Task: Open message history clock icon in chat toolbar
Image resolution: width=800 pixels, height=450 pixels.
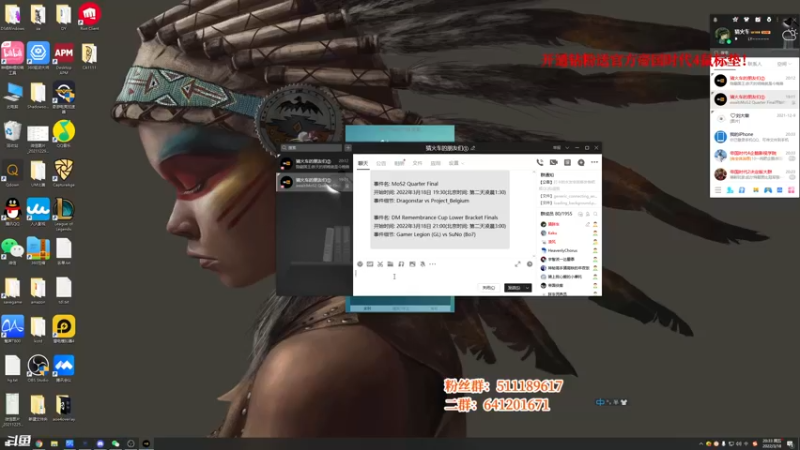Action: (x=530, y=264)
